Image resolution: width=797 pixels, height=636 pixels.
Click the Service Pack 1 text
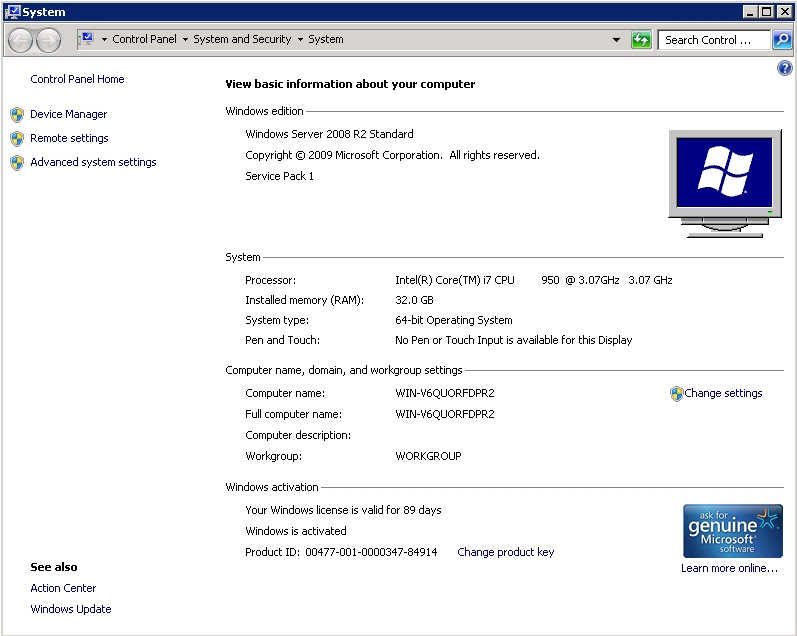[x=280, y=176]
